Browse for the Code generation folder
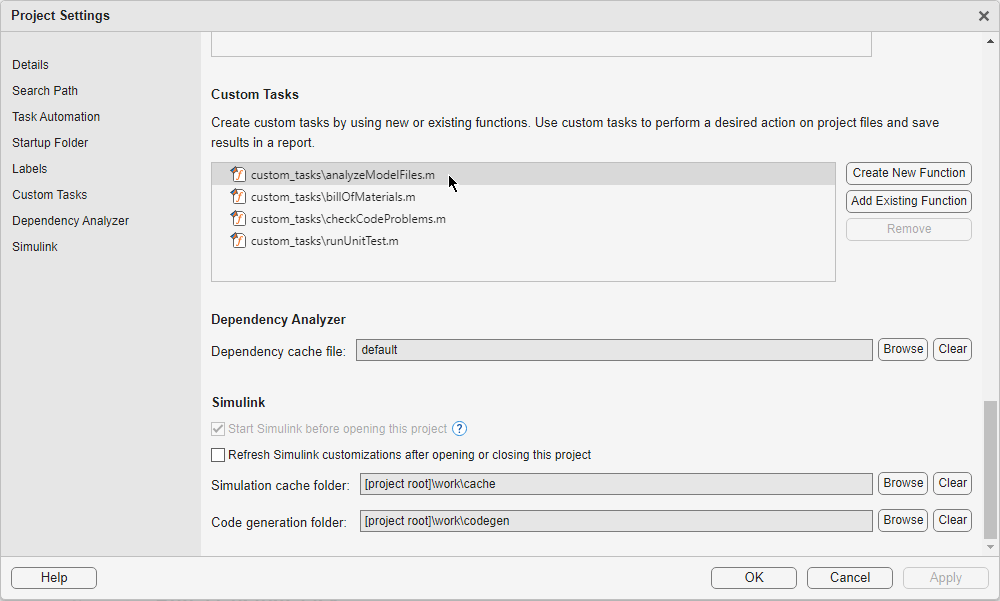Image resolution: width=1000 pixels, height=601 pixels. pos(903,521)
